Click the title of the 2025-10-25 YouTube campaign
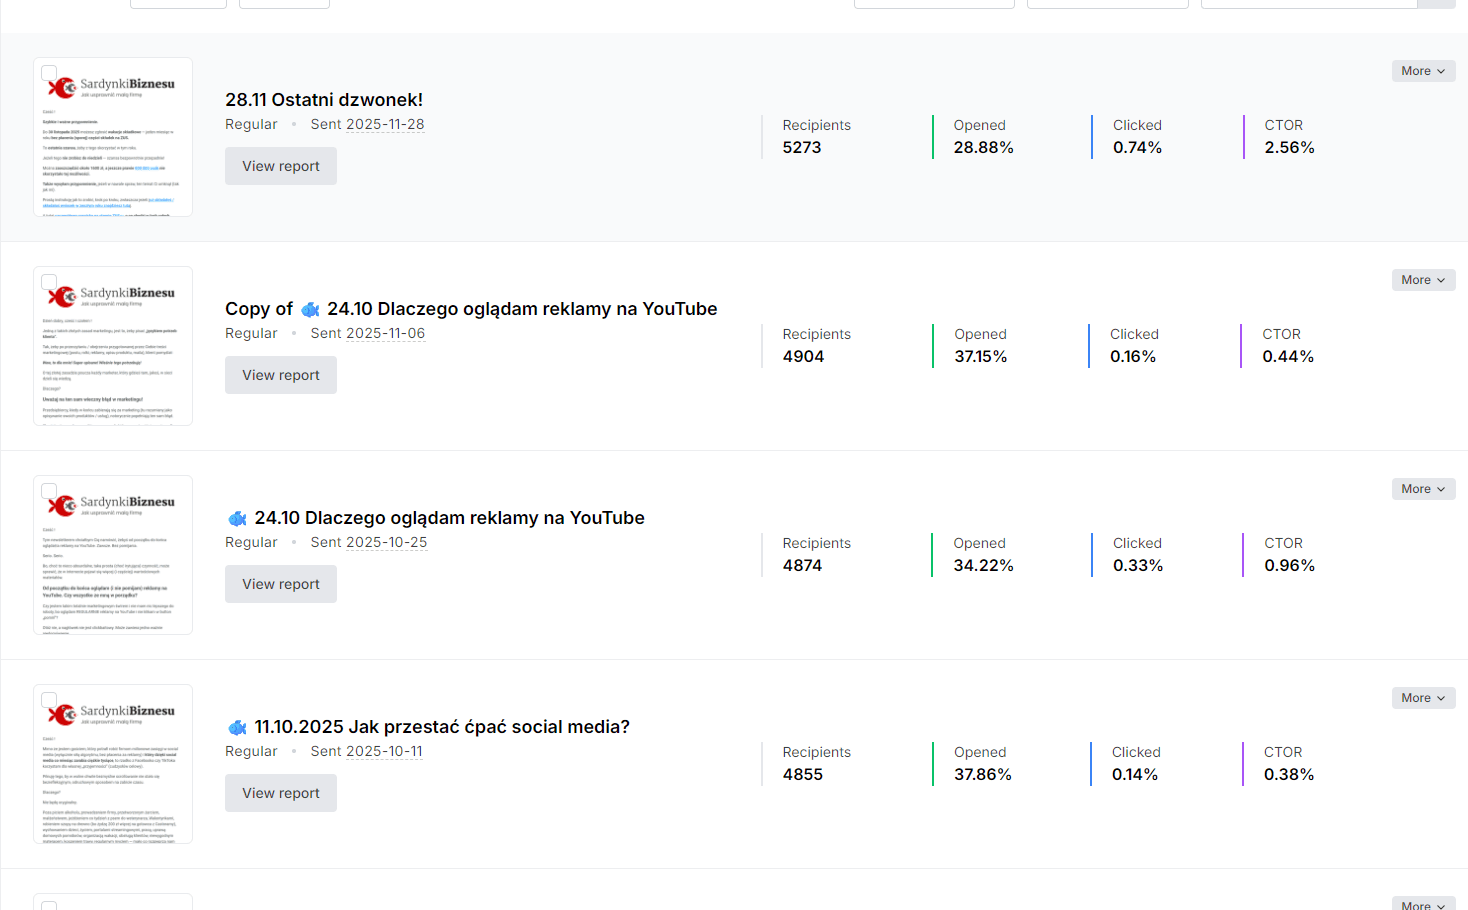 point(436,518)
